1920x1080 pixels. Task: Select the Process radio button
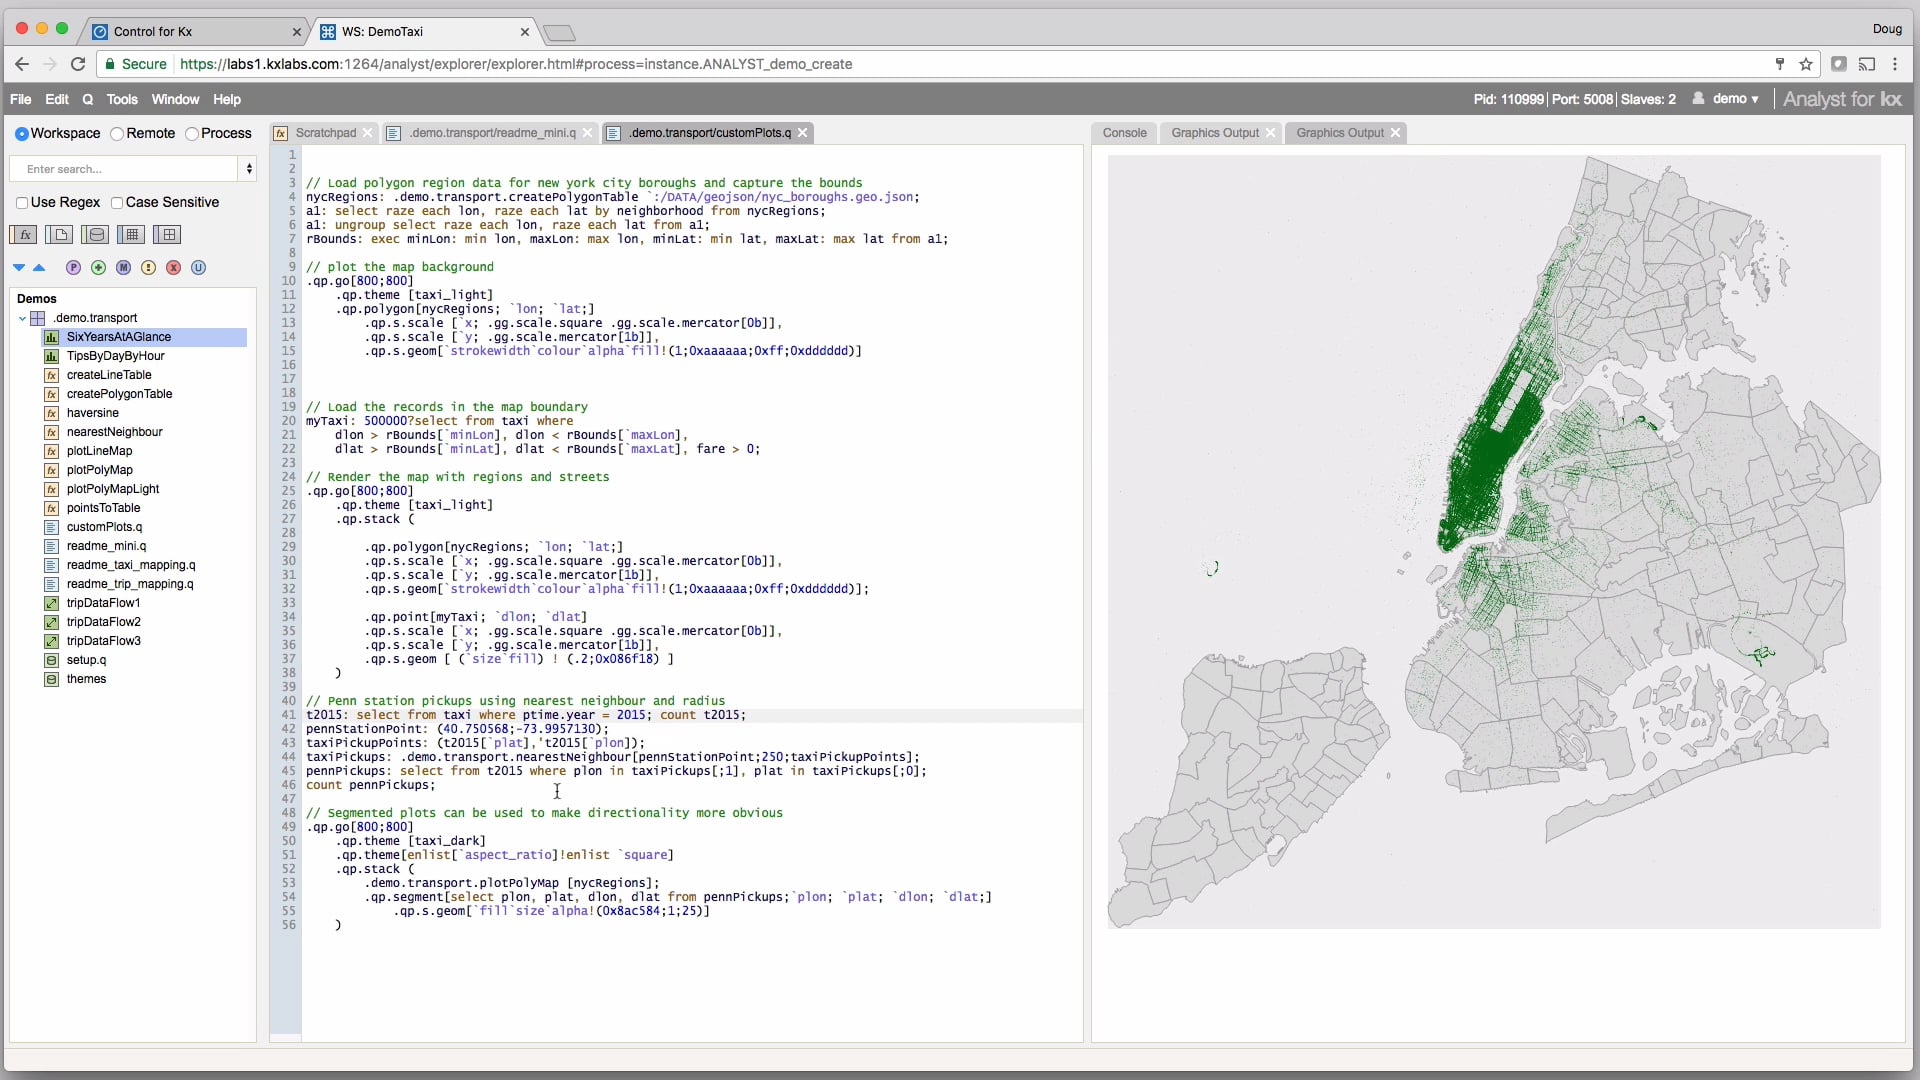click(191, 133)
